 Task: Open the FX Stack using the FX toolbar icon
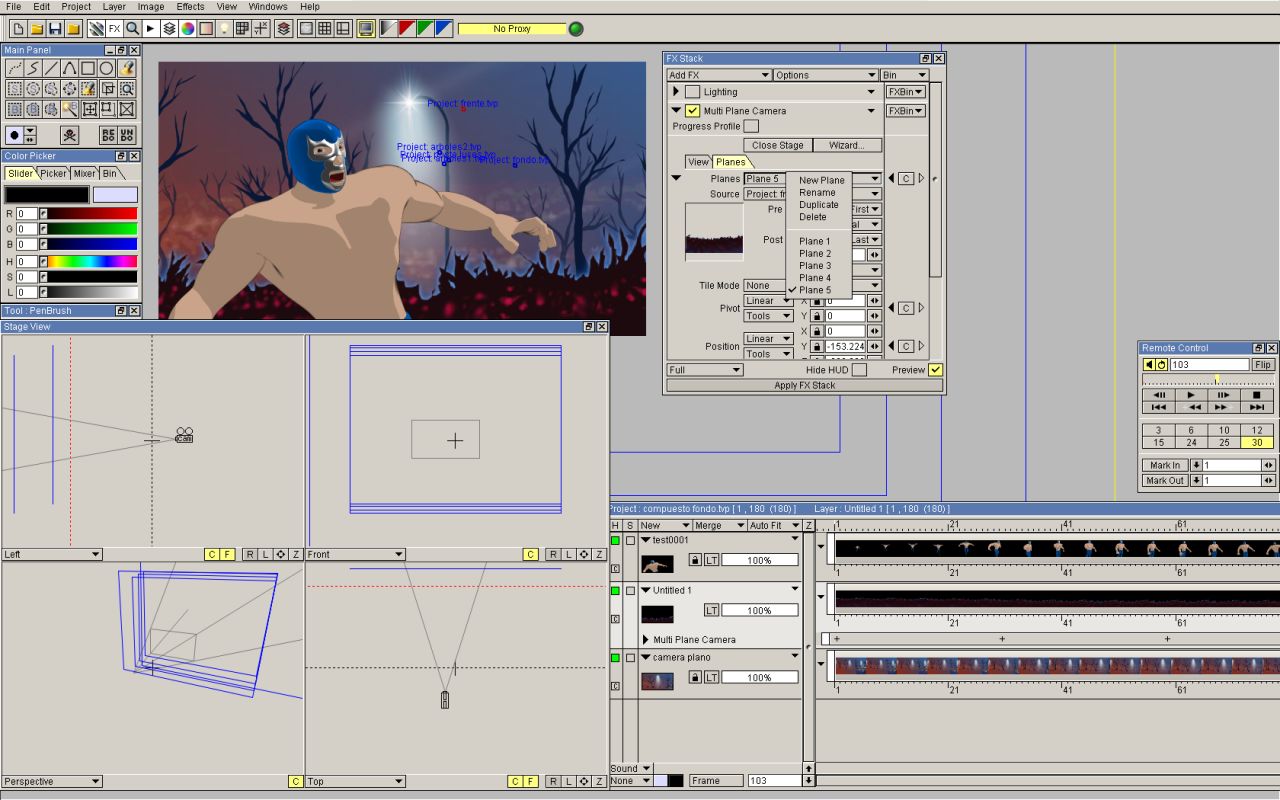[114, 28]
